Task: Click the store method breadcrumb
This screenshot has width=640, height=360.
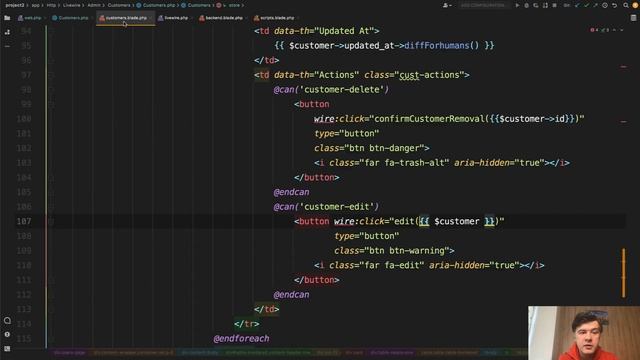Action: (230, 5)
